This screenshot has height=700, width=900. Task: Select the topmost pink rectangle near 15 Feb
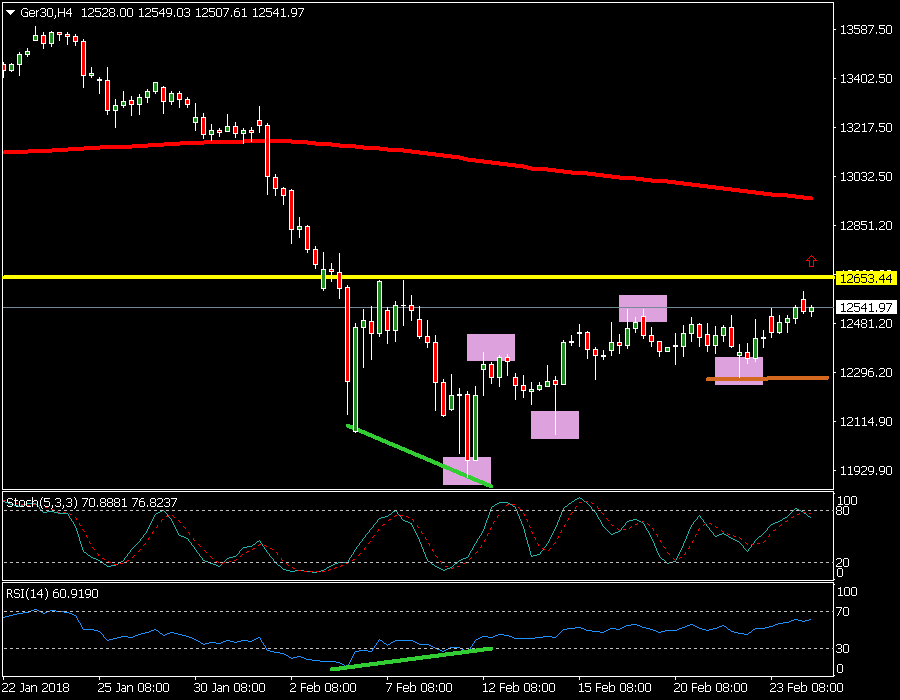coord(642,308)
